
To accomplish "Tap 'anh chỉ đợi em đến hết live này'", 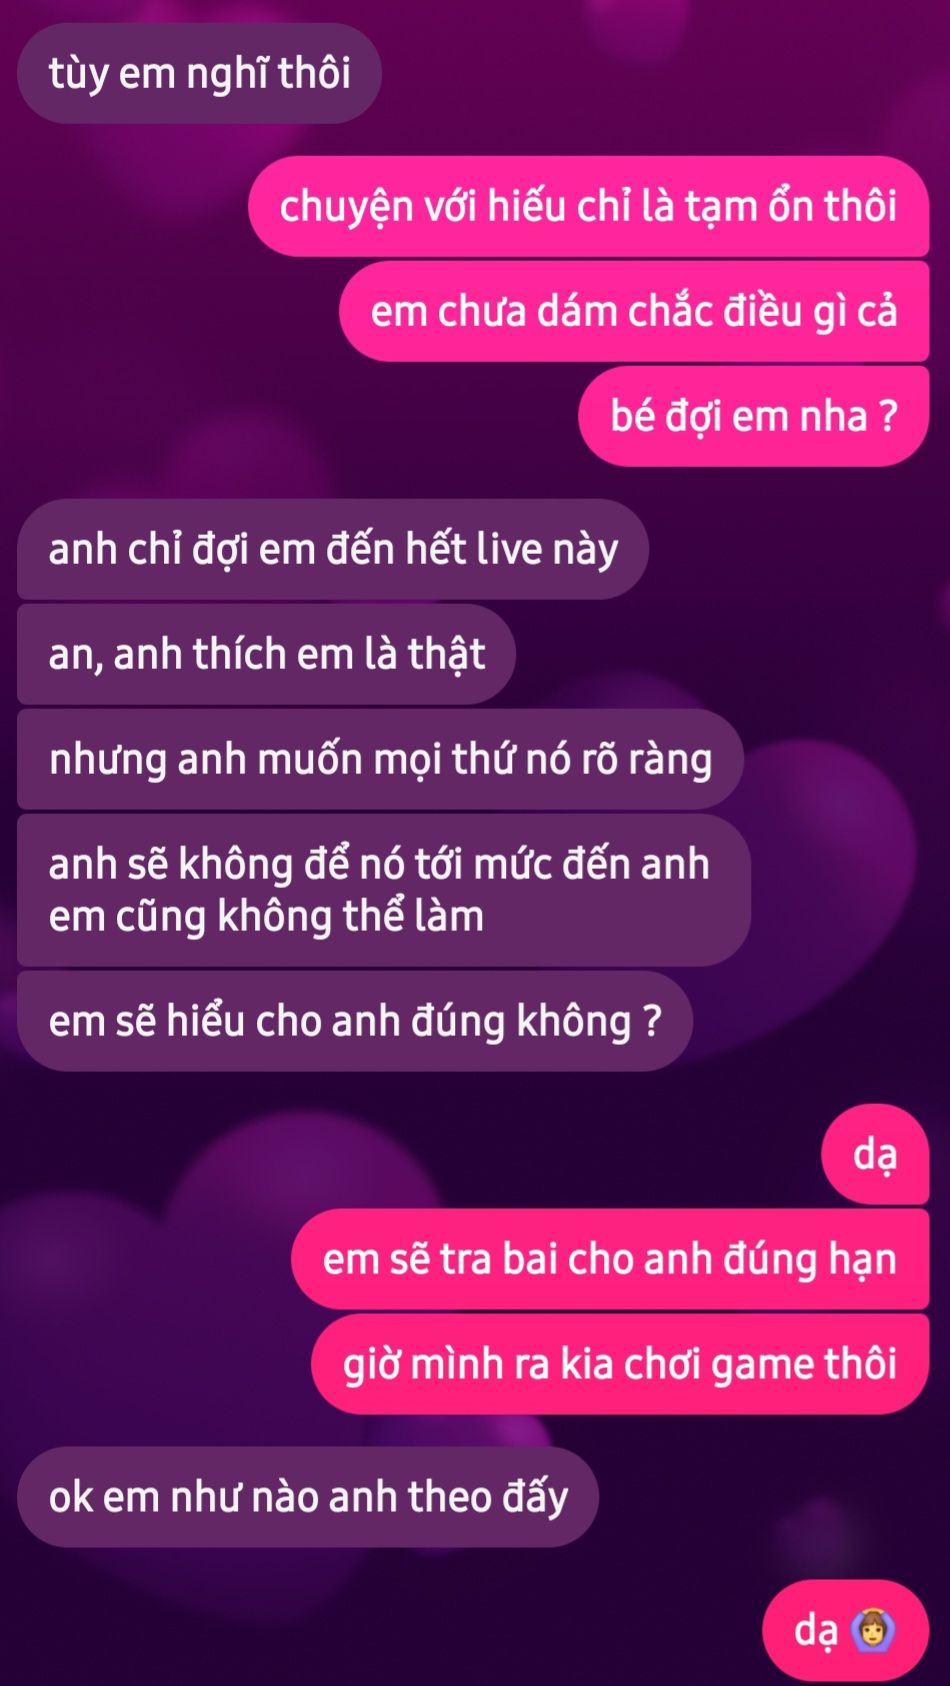I will click(333, 549).
